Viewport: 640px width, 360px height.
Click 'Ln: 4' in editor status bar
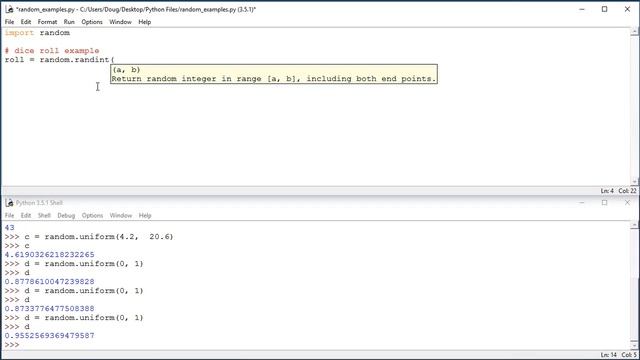pos(607,191)
